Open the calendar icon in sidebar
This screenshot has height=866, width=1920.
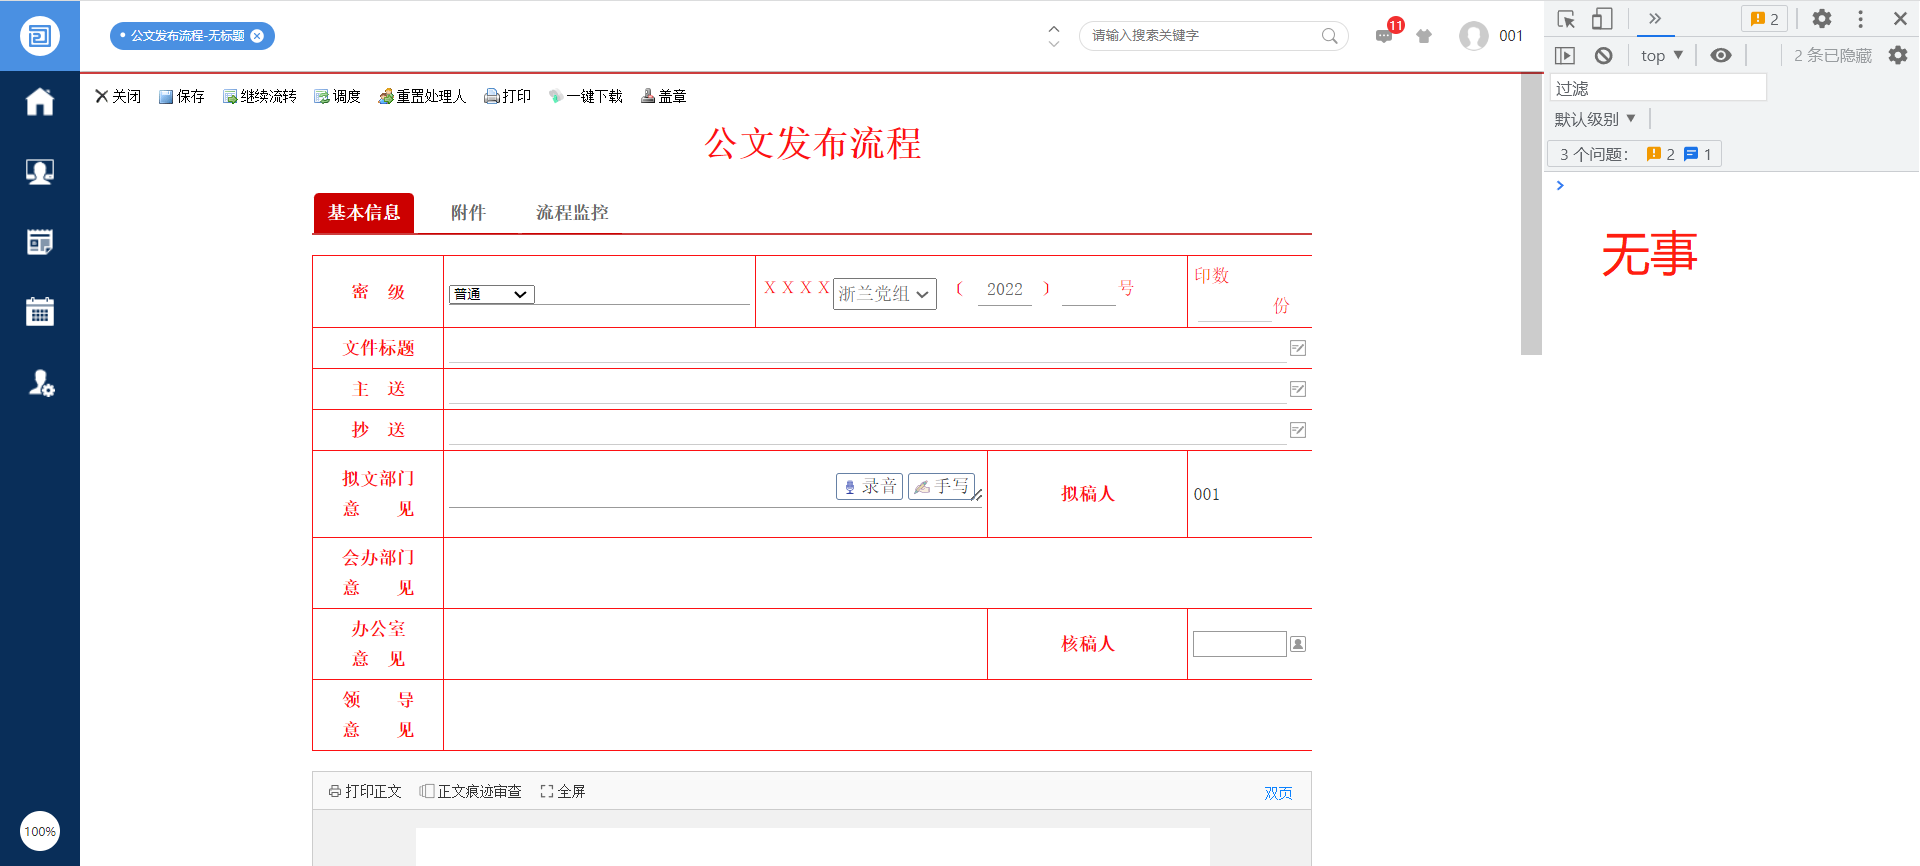(40, 312)
